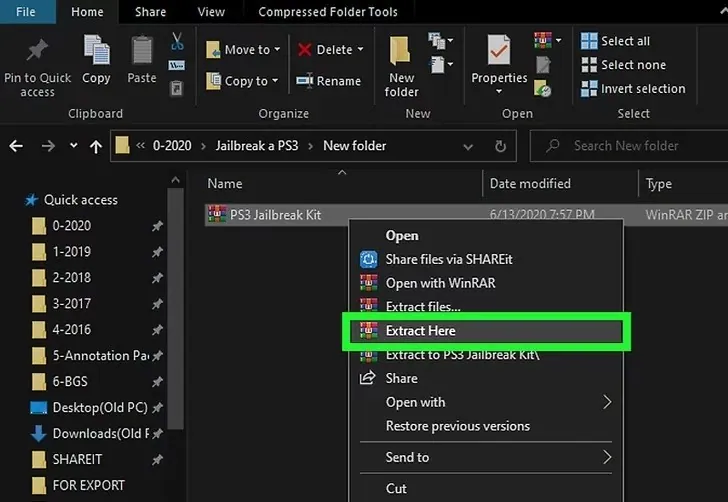Click the History icon in Open group
The height and width of the screenshot is (502, 728).
pyautogui.click(x=542, y=88)
